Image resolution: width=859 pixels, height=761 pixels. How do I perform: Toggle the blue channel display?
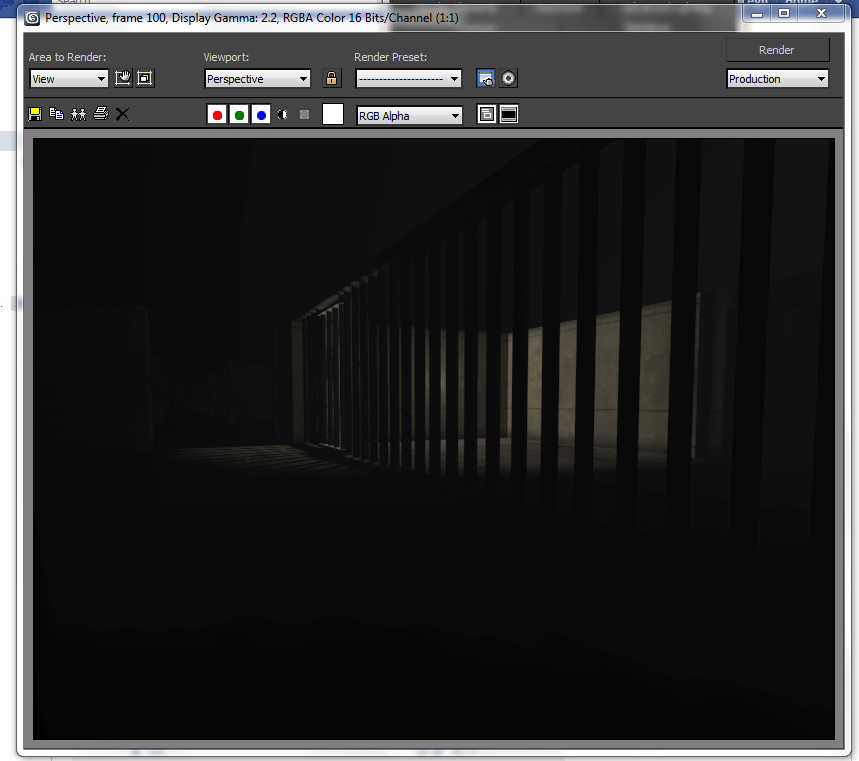pyautogui.click(x=261, y=115)
